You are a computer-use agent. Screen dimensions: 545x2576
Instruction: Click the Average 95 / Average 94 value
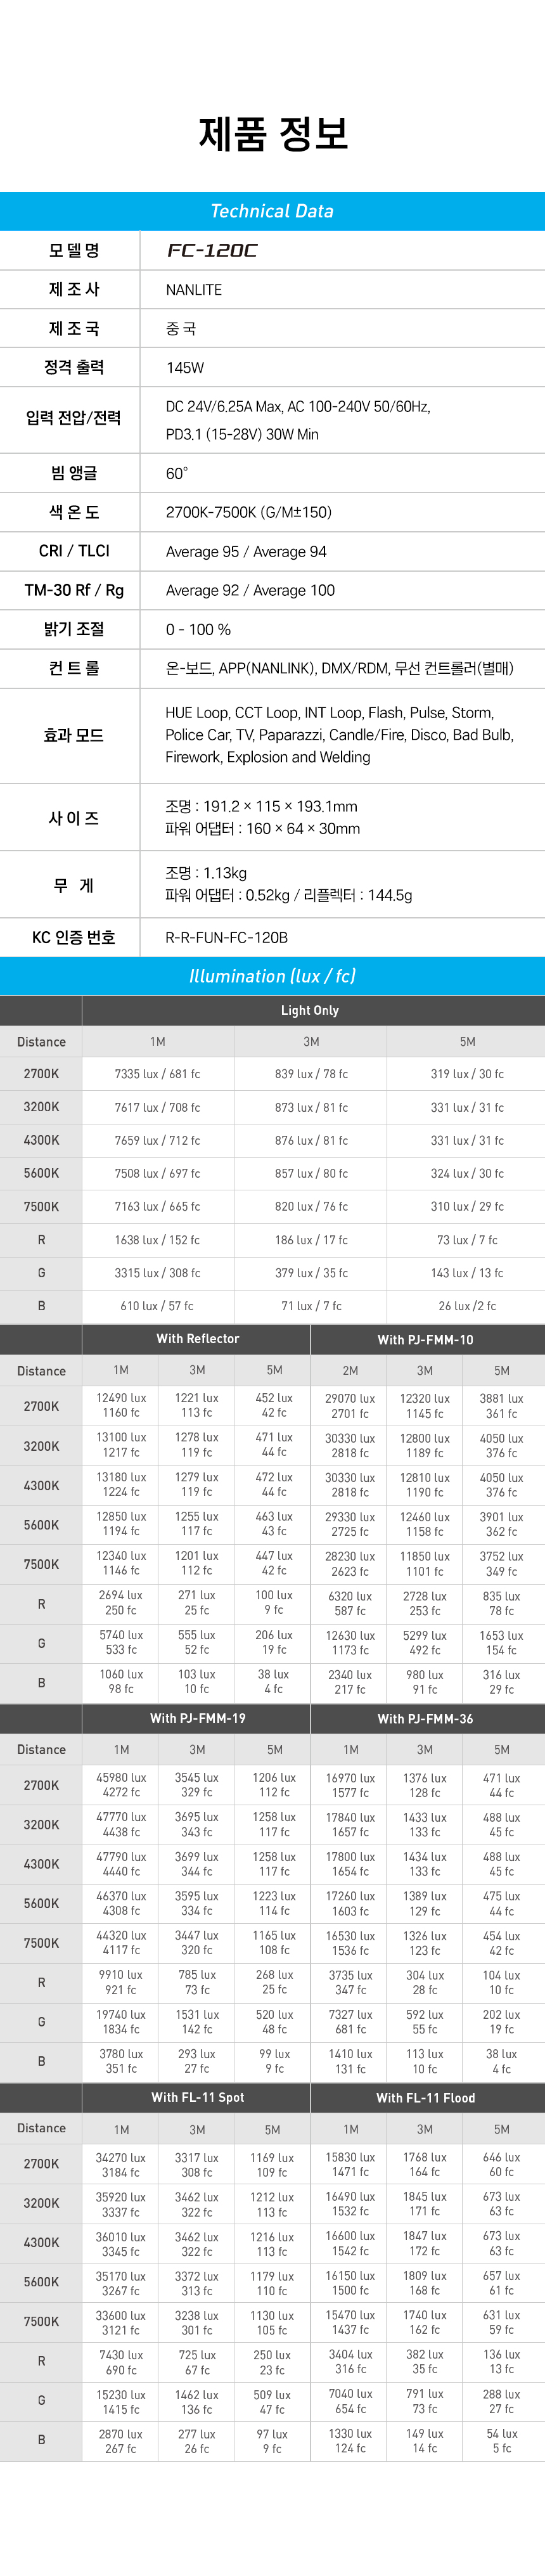(x=246, y=552)
